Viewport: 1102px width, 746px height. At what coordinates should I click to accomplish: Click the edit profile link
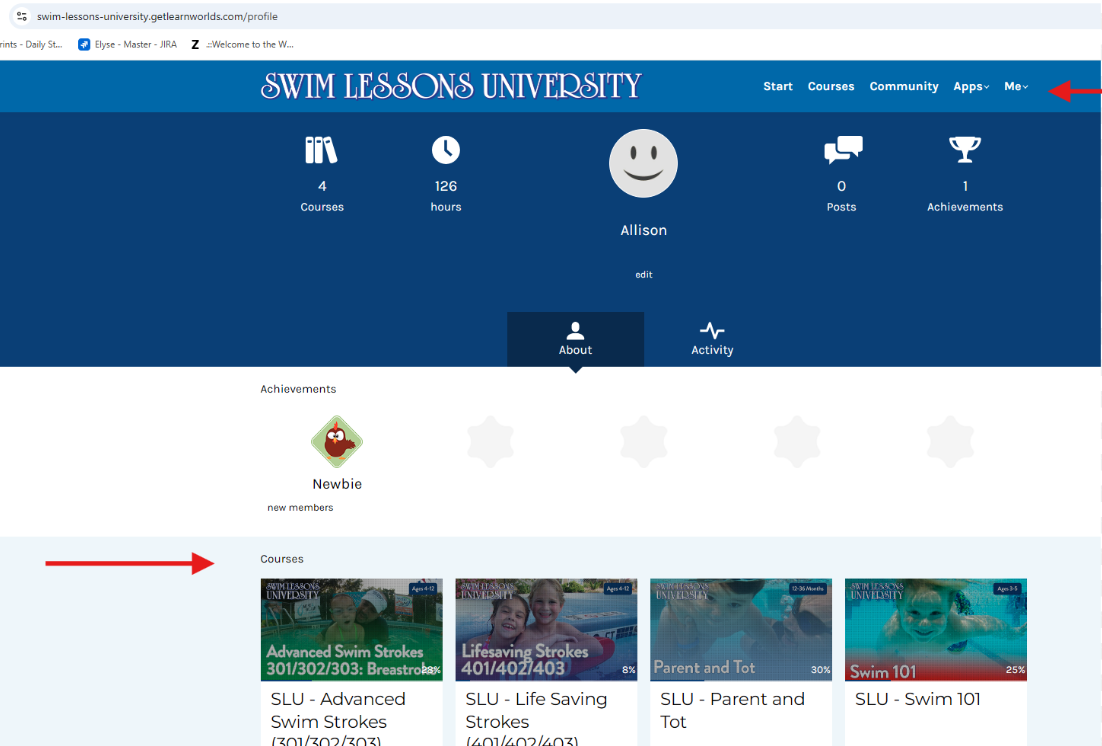644,275
